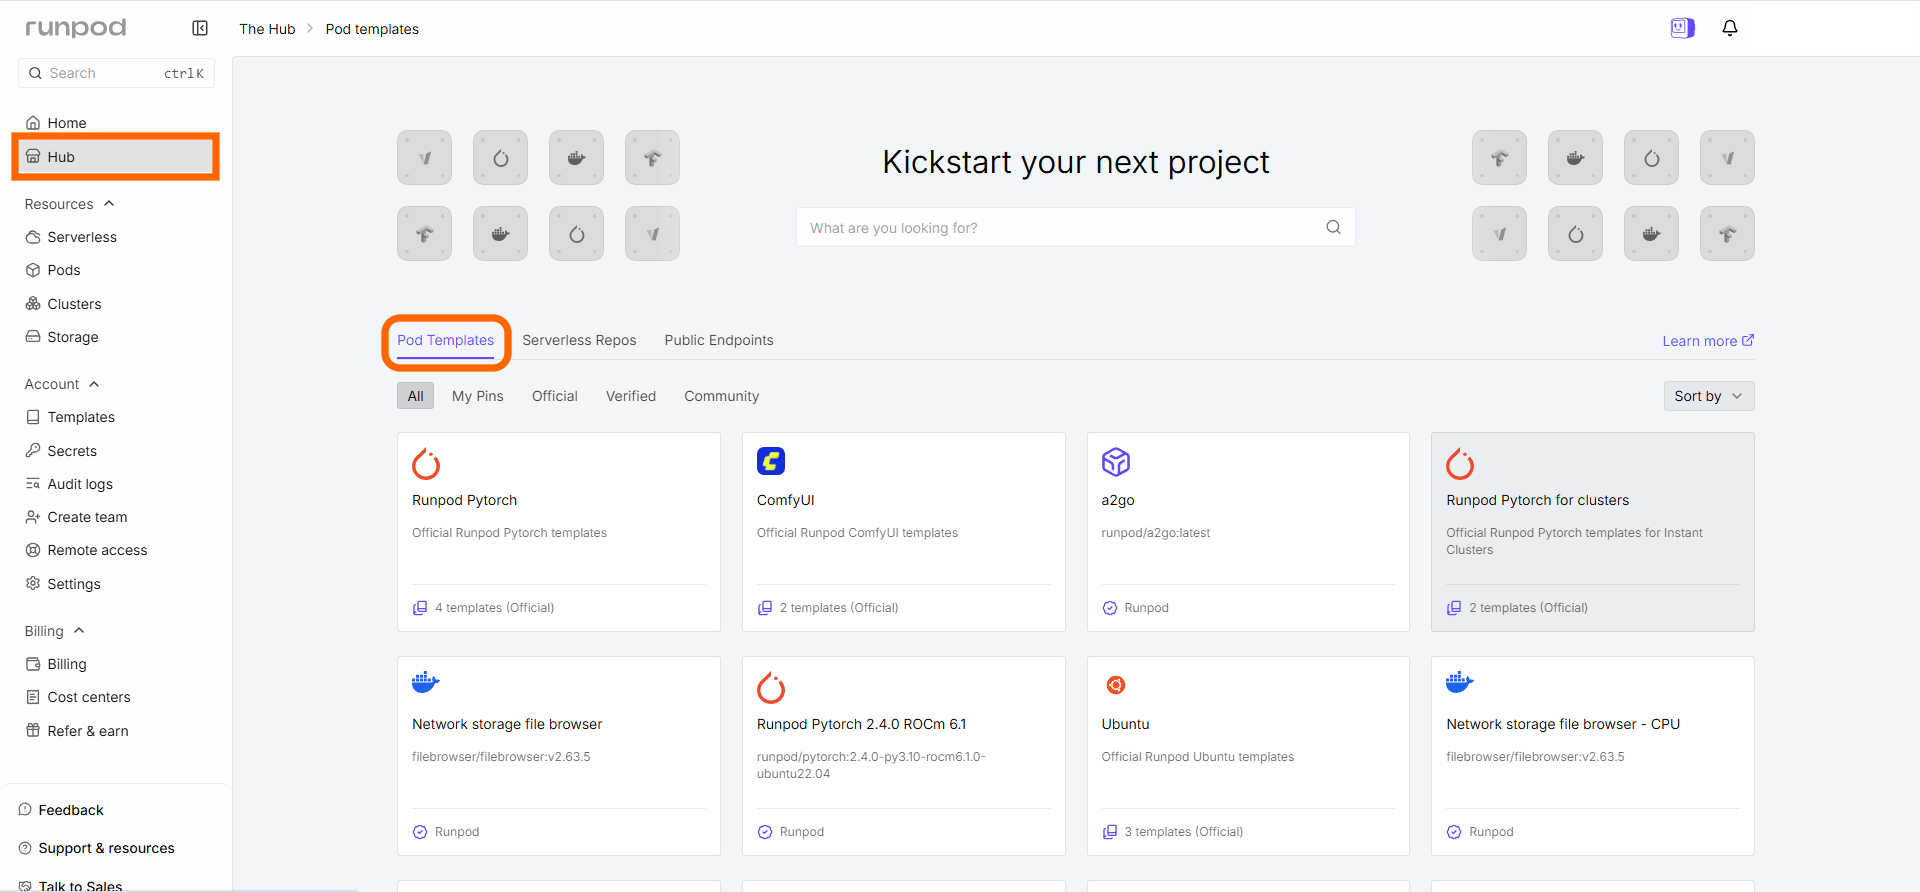Click the Remote access icon
The width and height of the screenshot is (1920, 892).
[x=33, y=550]
